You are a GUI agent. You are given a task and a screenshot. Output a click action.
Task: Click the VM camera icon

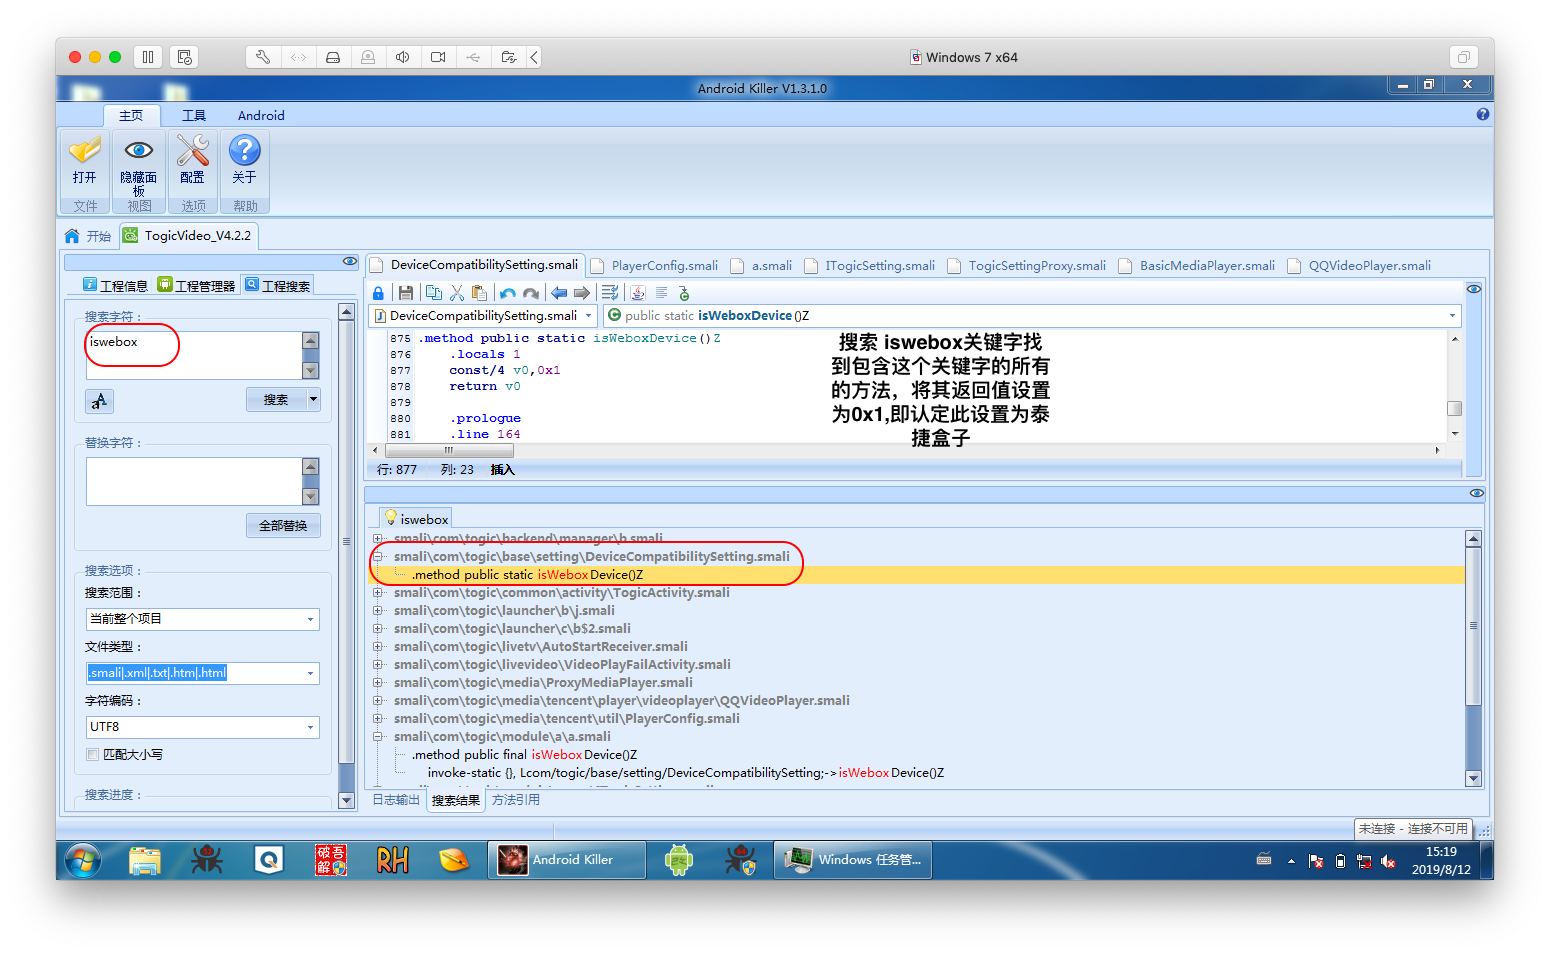point(438,57)
